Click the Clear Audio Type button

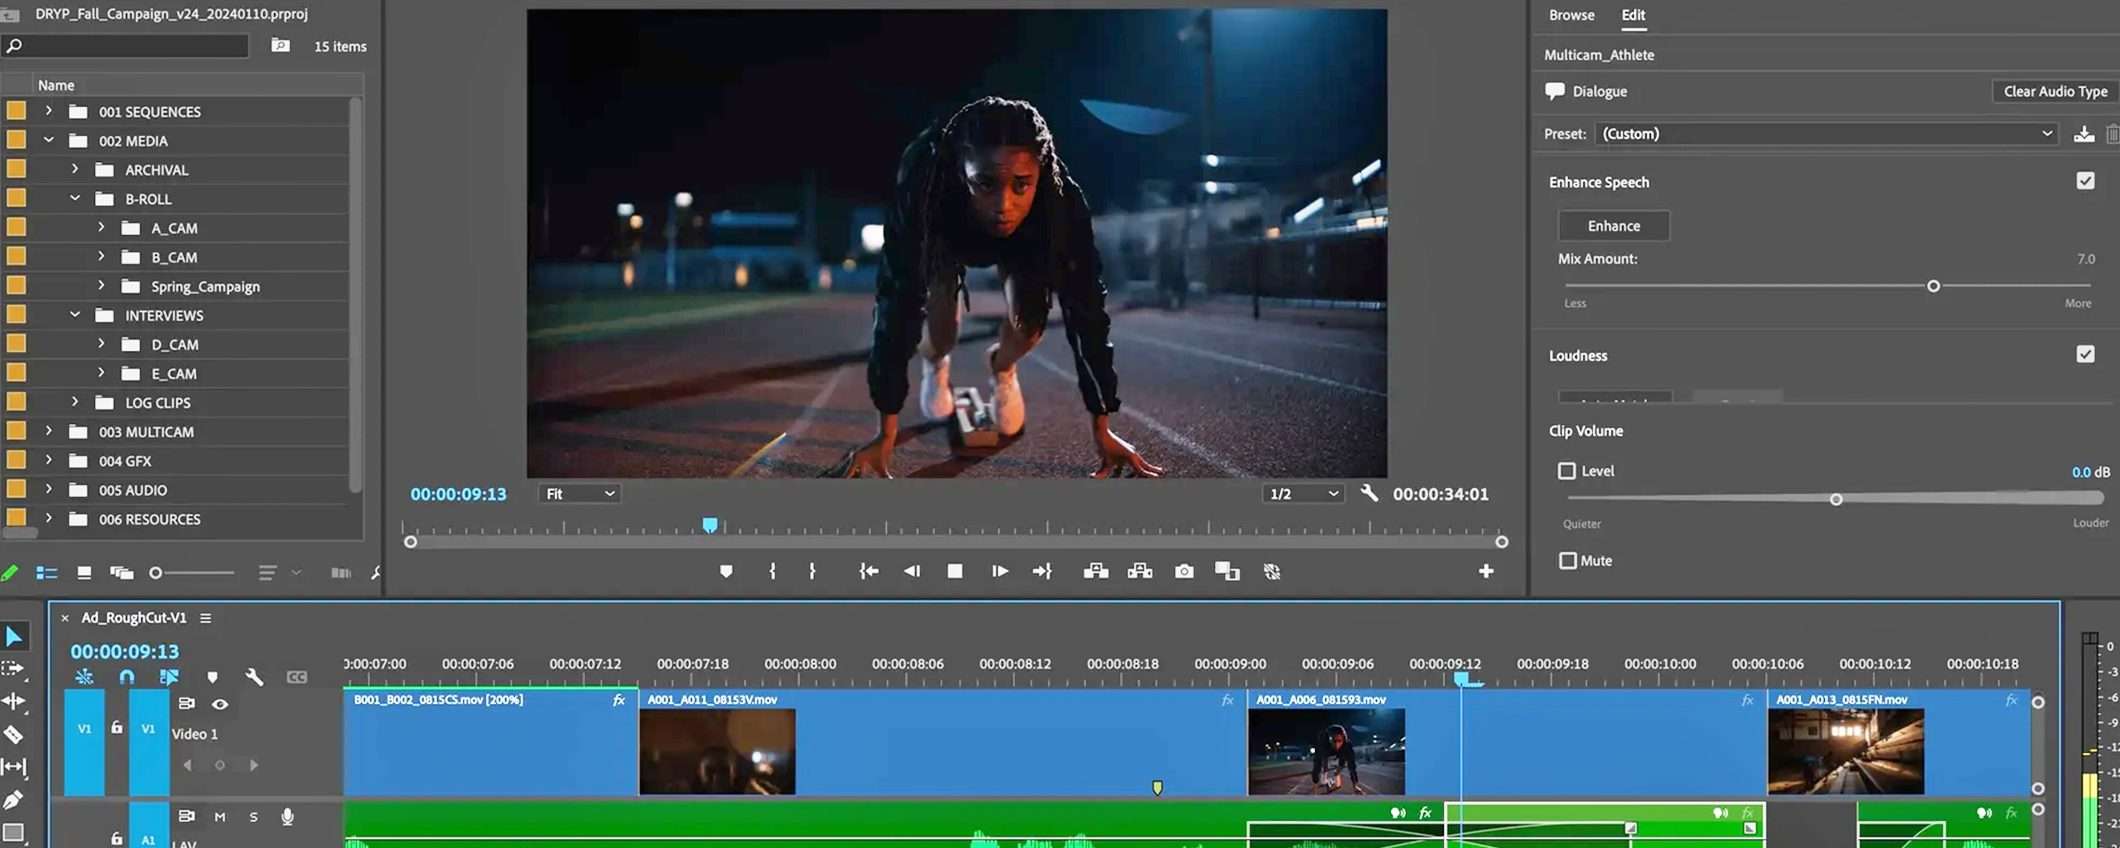click(x=2055, y=91)
